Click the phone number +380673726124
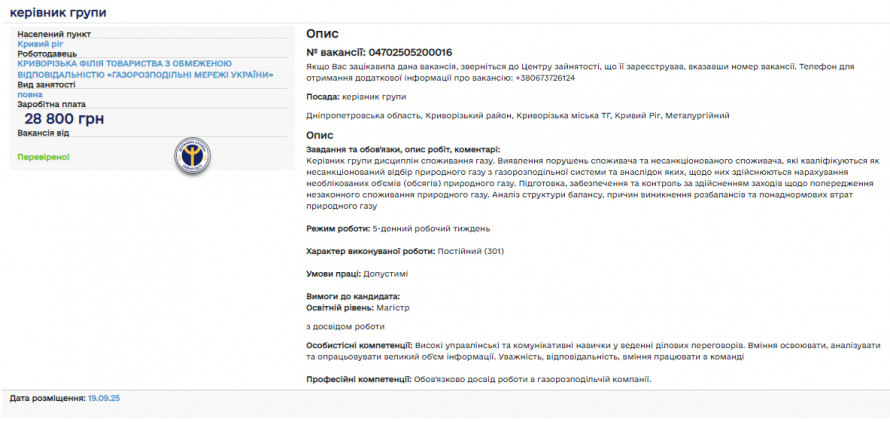This screenshot has height=422, width=890. click(x=545, y=77)
